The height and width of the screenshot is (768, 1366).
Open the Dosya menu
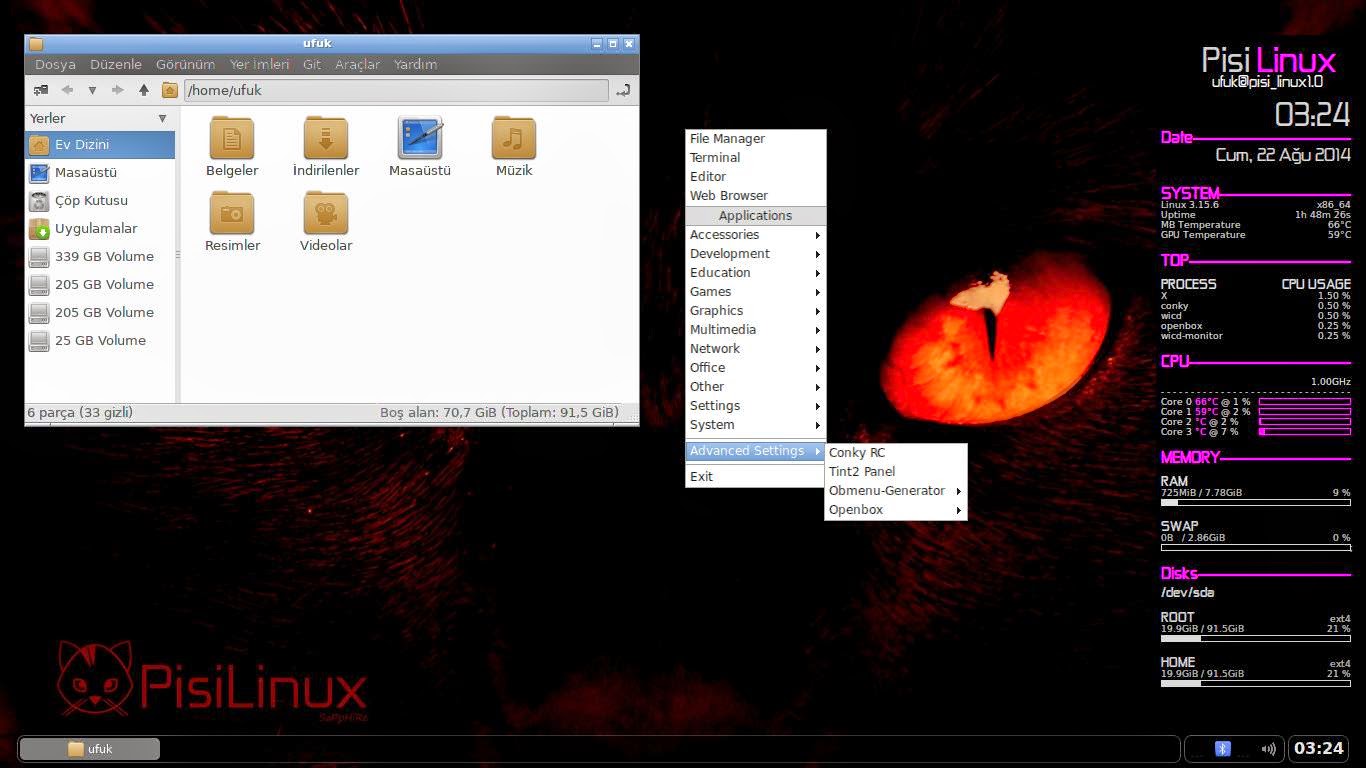(54, 64)
